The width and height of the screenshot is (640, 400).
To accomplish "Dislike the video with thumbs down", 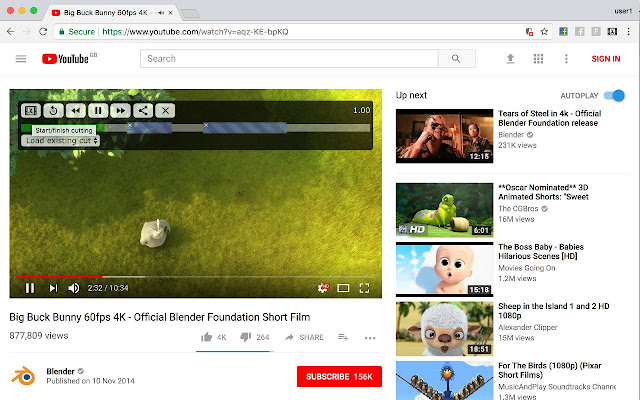I will (246, 337).
